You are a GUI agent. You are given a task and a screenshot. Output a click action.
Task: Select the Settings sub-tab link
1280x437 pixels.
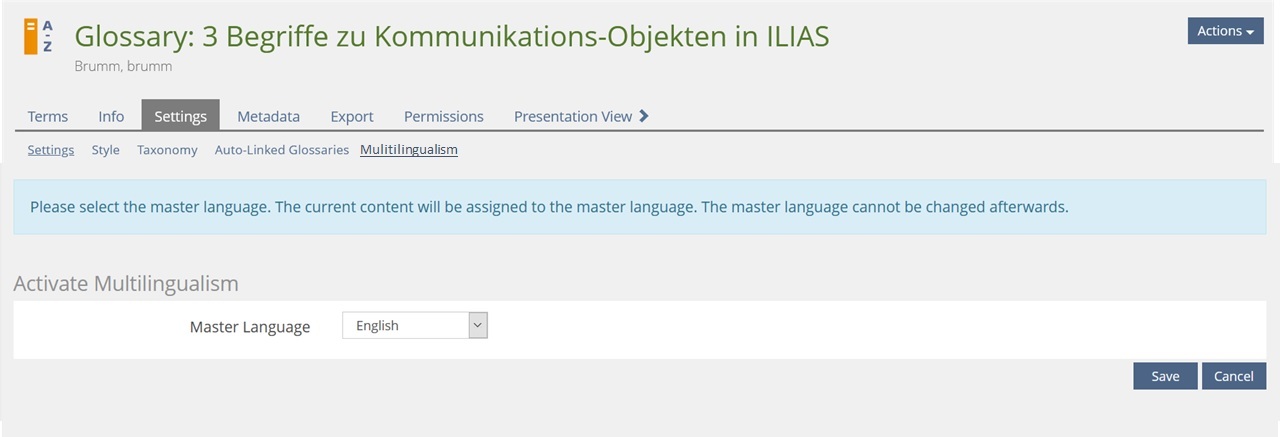51,150
